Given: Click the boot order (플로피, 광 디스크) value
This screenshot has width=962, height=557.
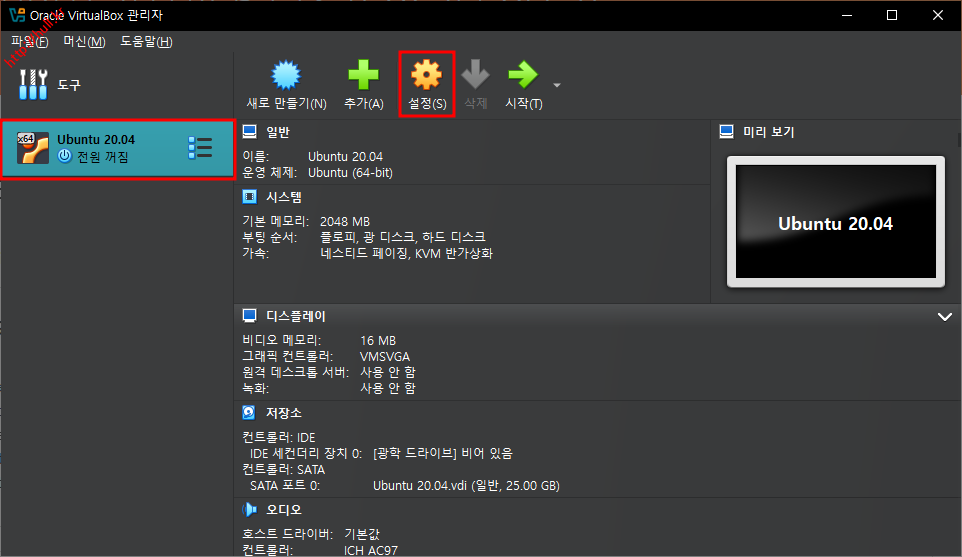Looking at the screenshot, I should (402, 237).
